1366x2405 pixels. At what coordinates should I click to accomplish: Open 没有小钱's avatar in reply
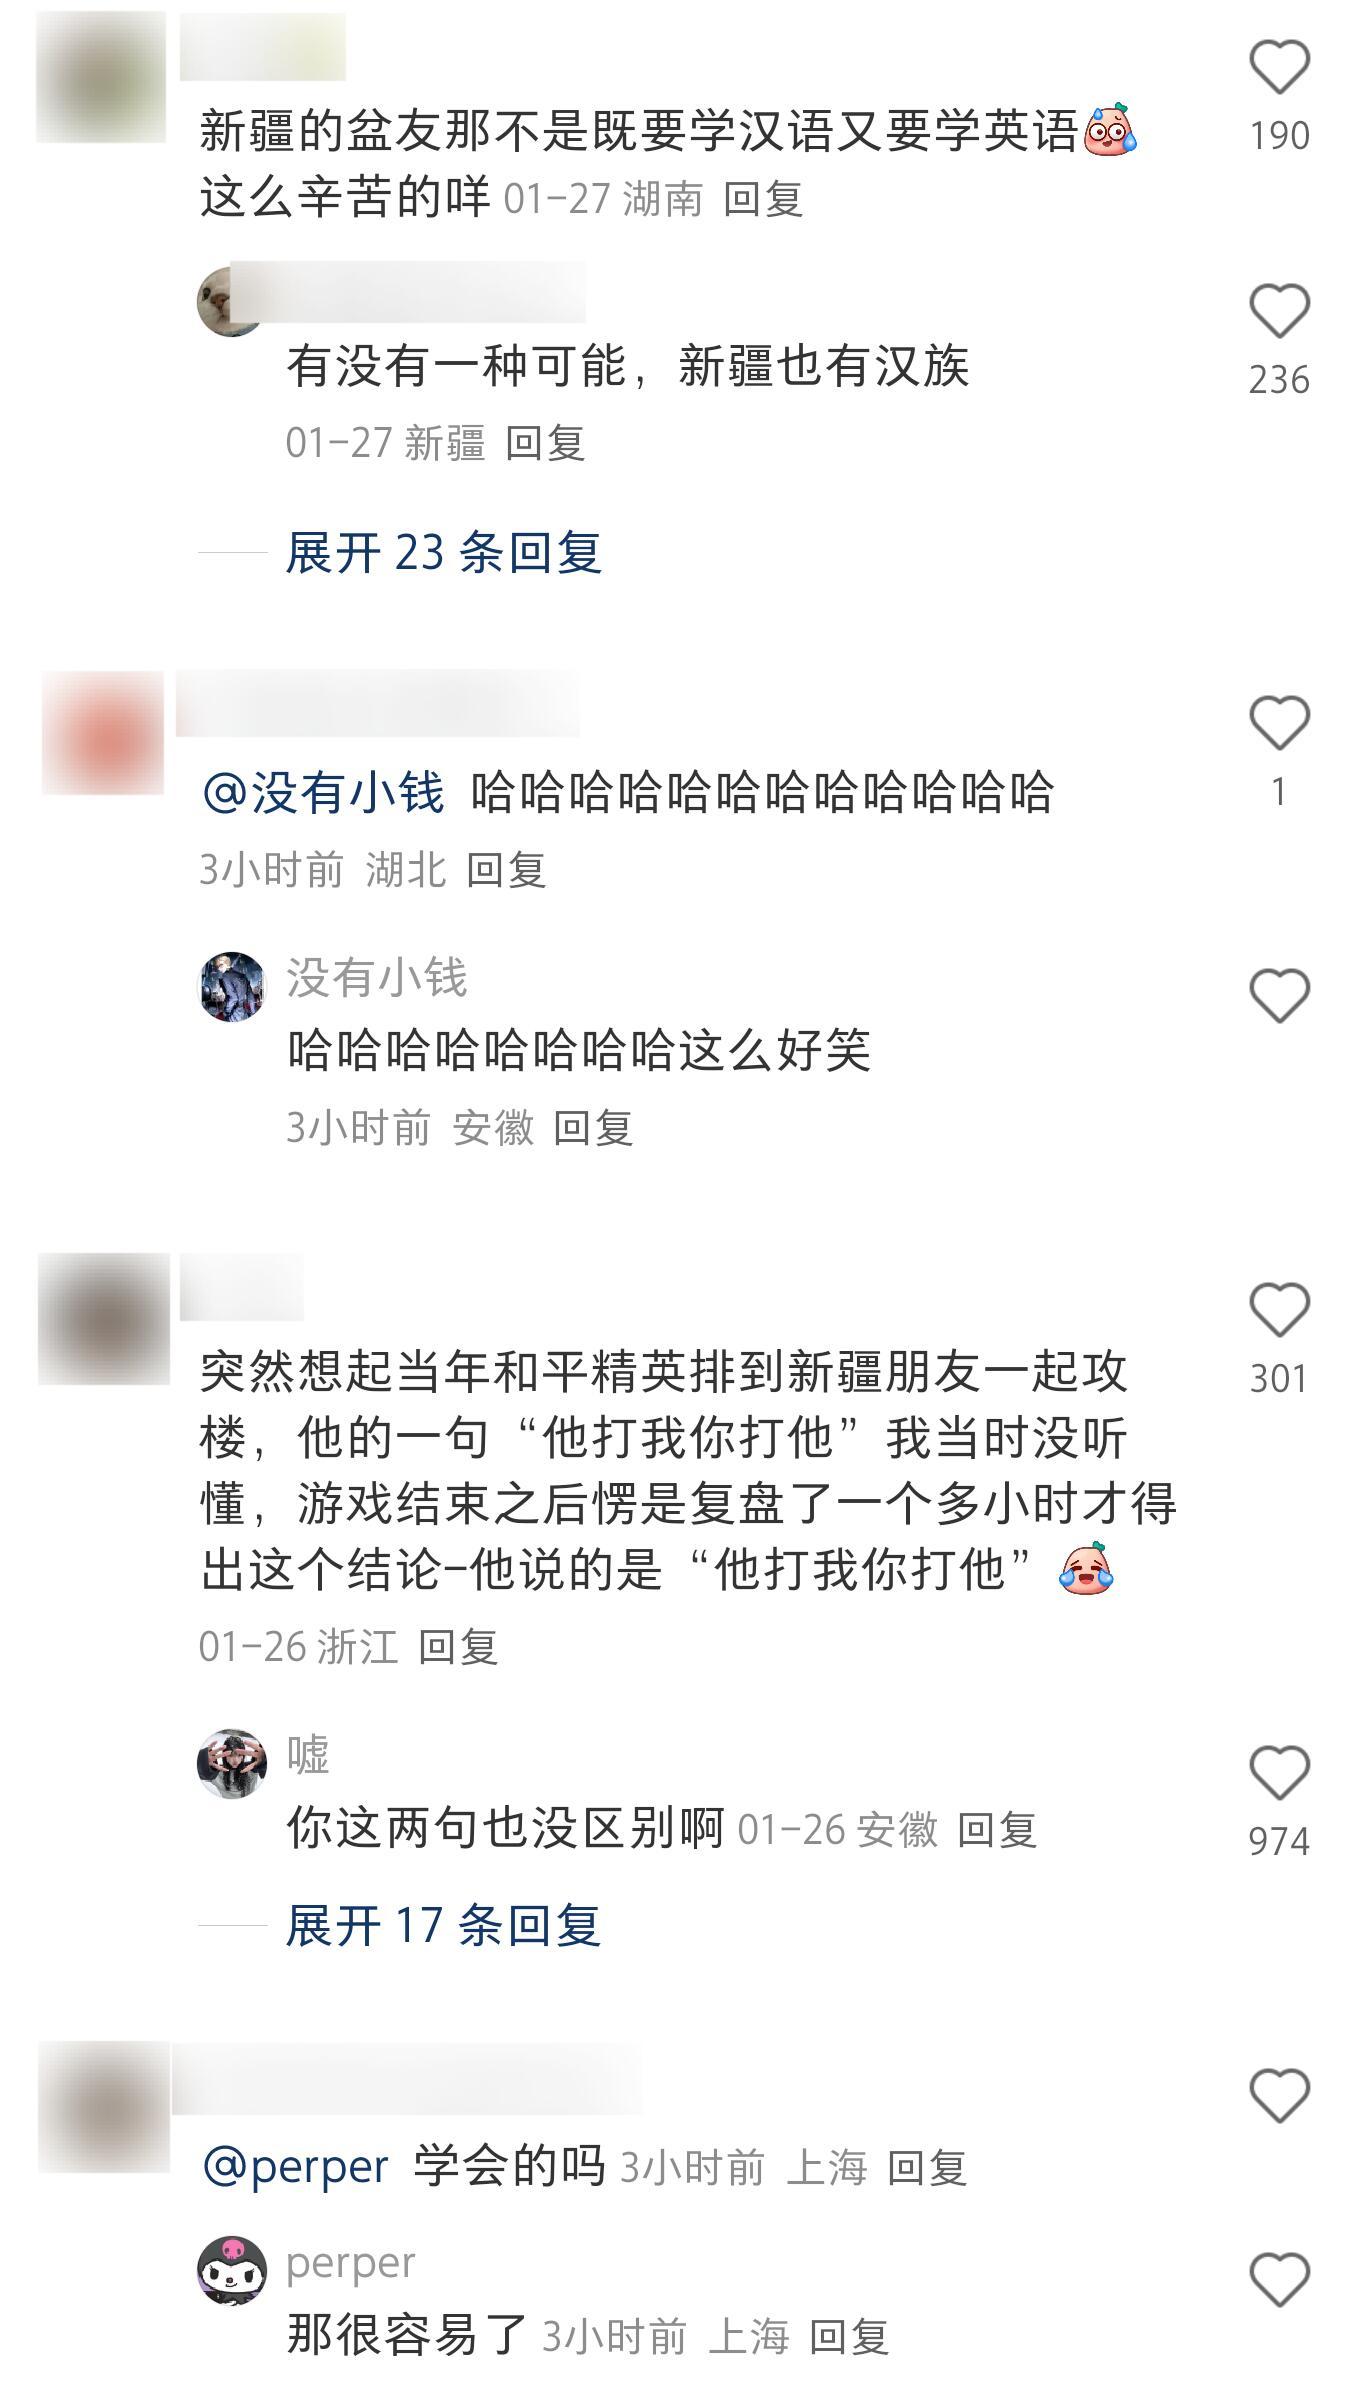[x=232, y=986]
